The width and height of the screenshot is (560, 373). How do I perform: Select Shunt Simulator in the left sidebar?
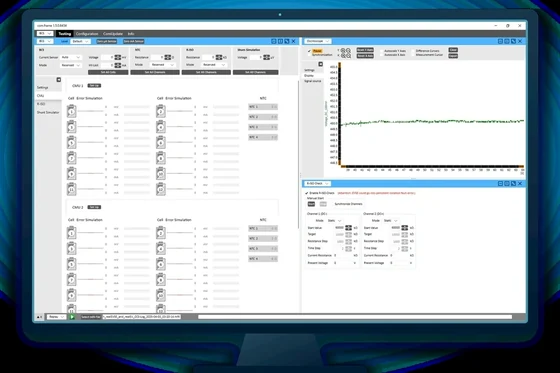click(x=48, y=112)
